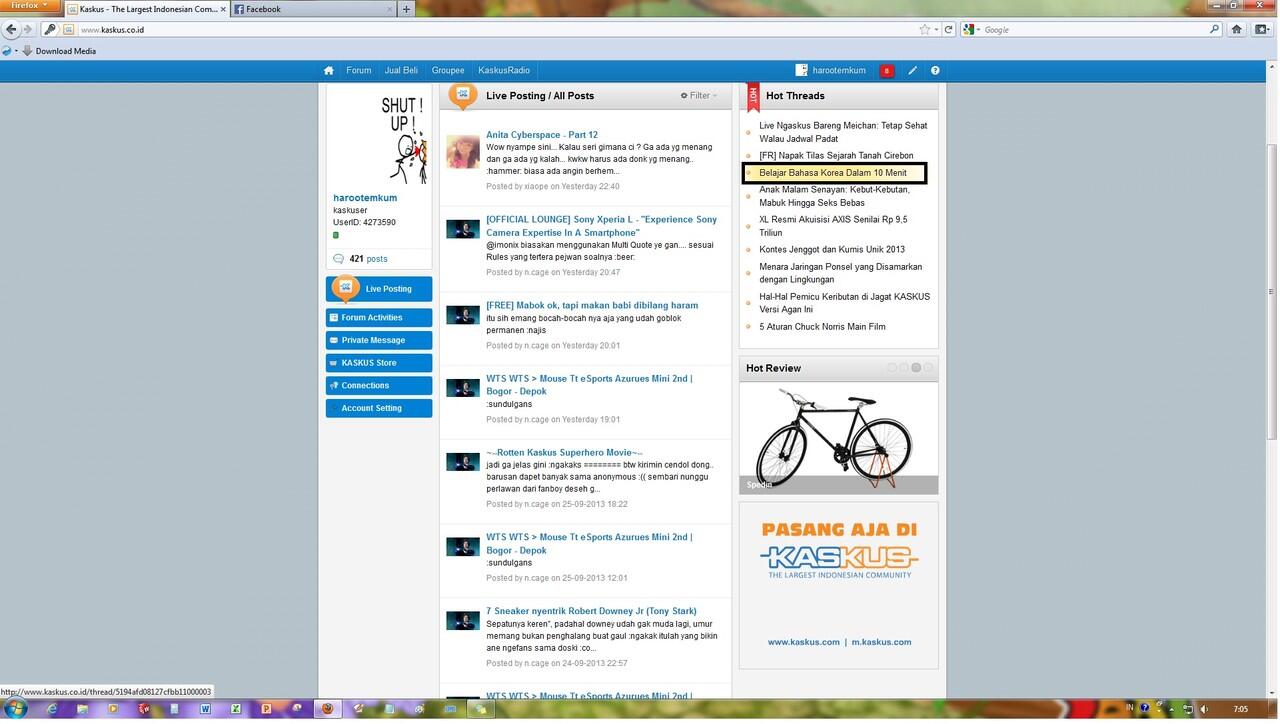Screen dimensions: 1280x724
Task: Open the Groupee menu
Action: (x=448, y=71)
